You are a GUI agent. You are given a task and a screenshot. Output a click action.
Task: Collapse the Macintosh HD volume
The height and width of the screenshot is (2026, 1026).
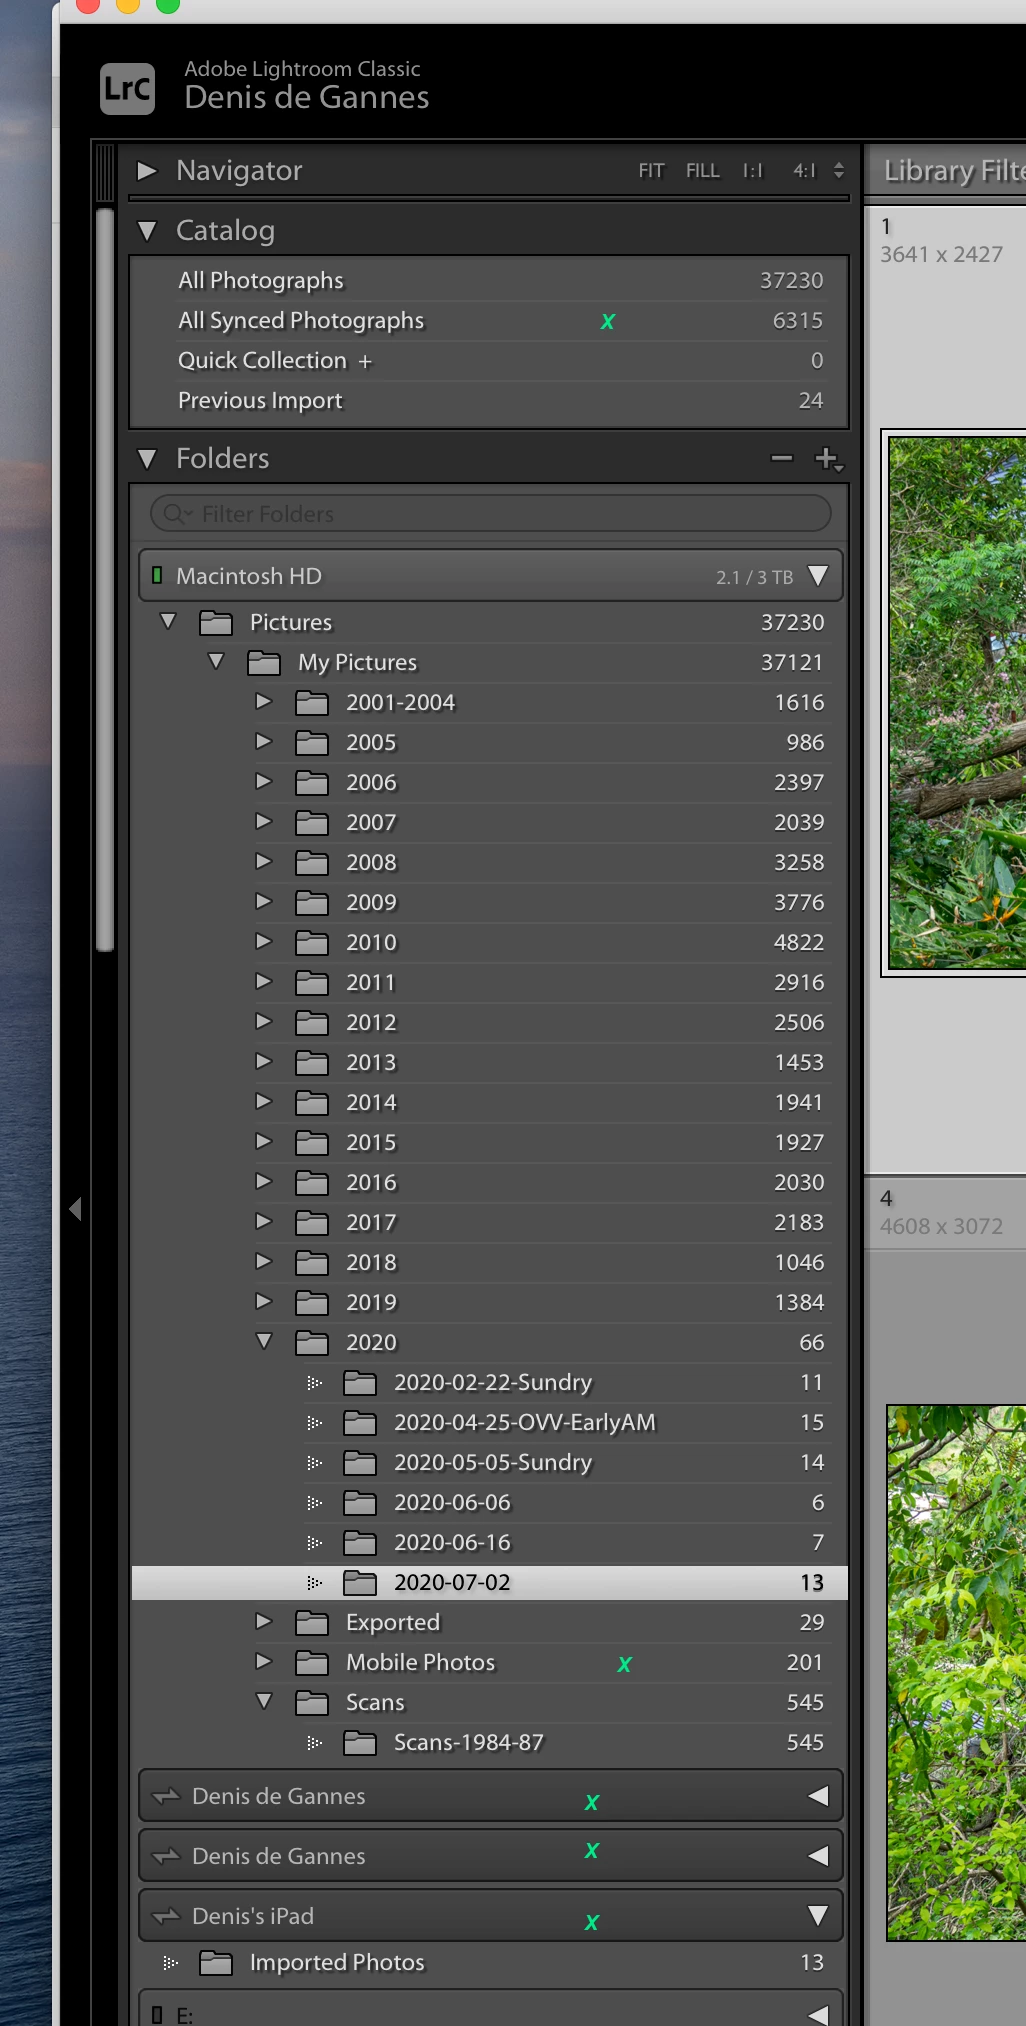tap(818, 576)
